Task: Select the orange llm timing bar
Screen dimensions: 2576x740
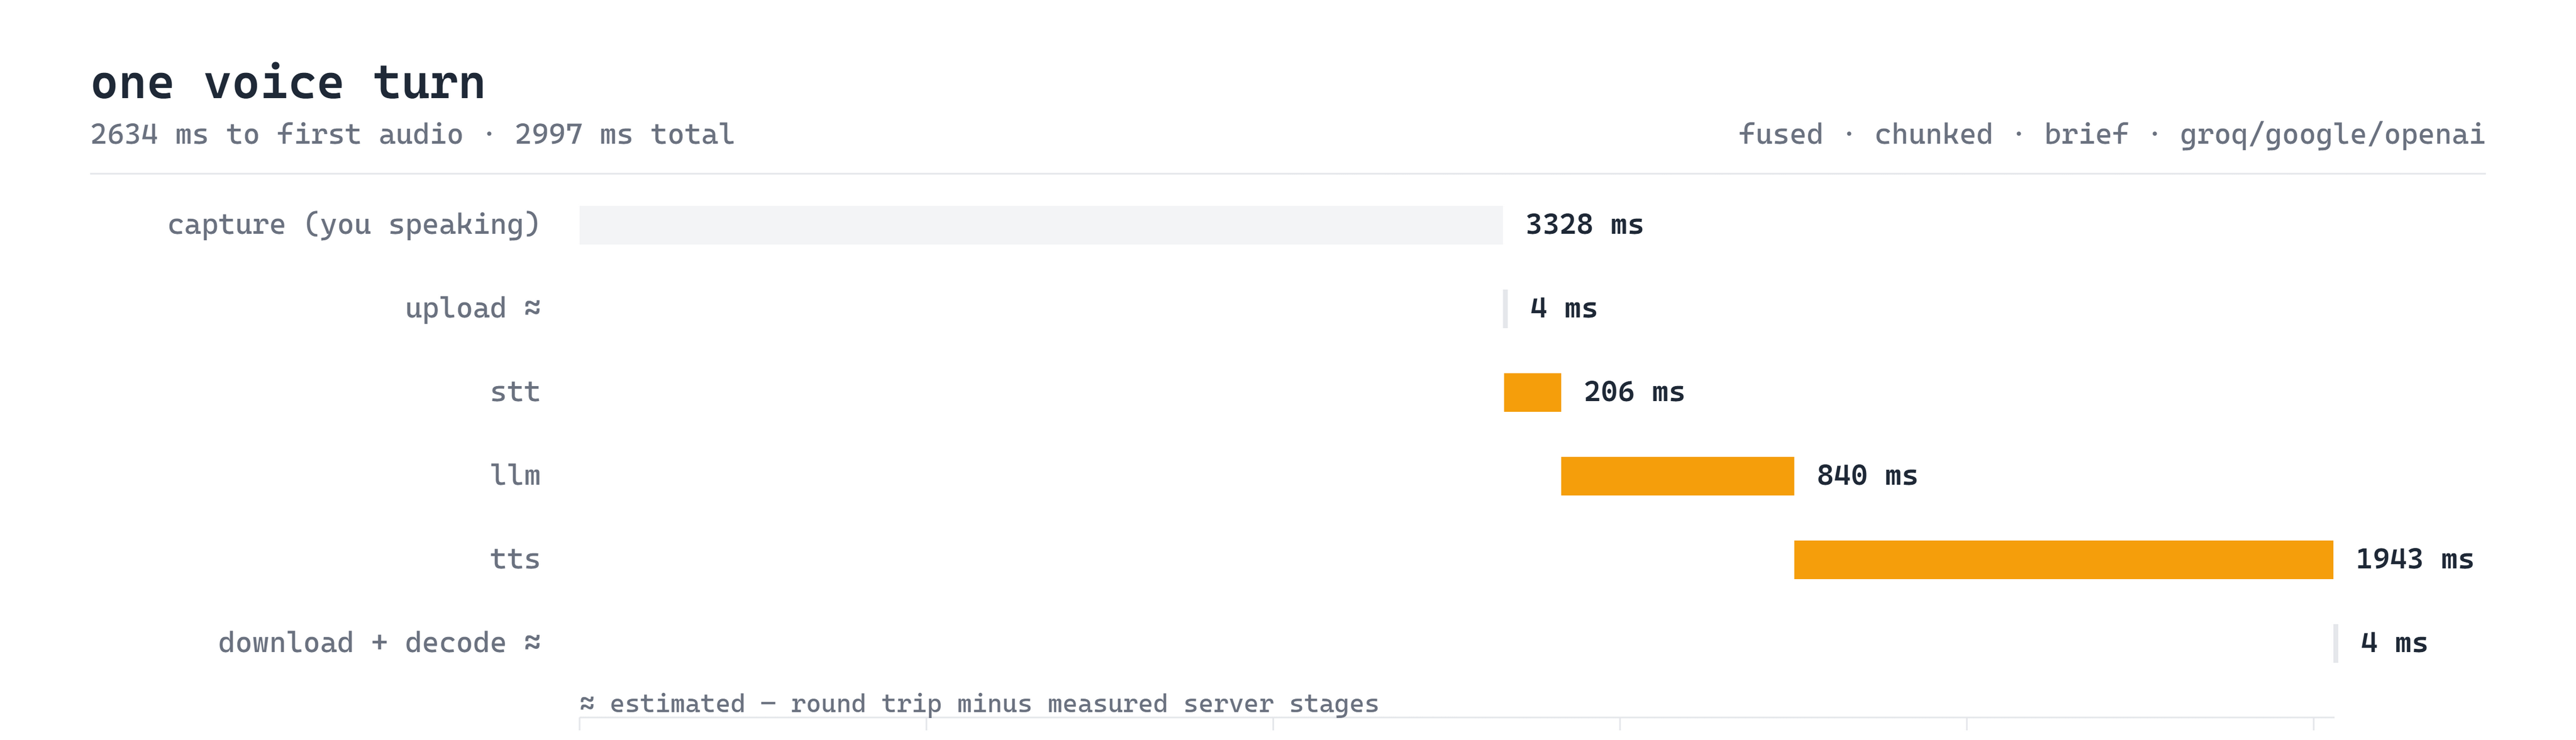Action: (x=1677, y=476)
